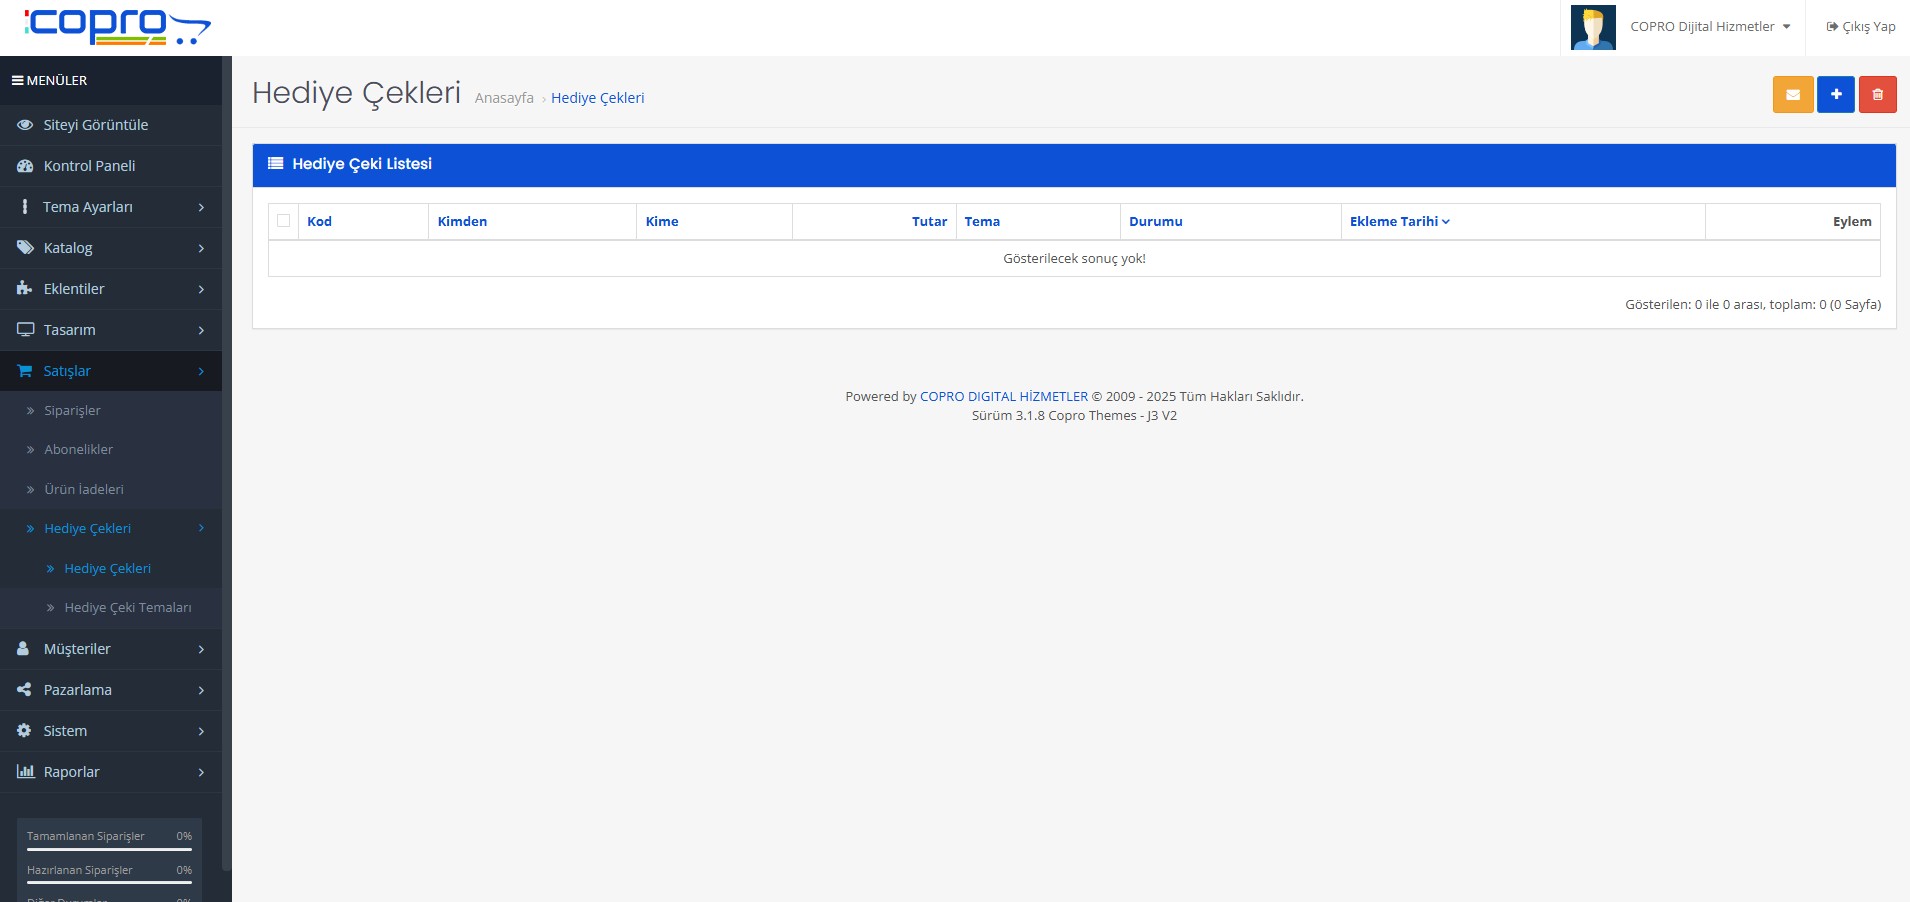
Task: Click the Eklentiler puzzle icon
Action: pos(25,289)
